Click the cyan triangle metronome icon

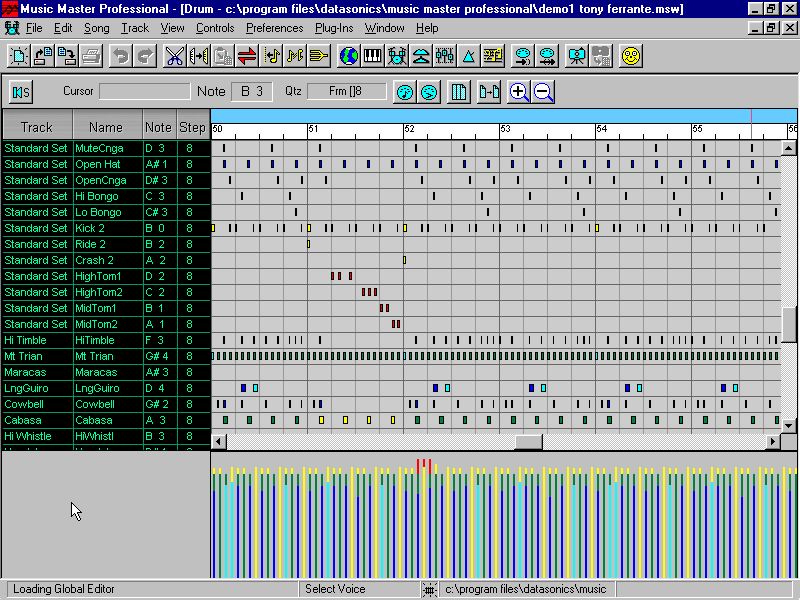click(468, 56)
